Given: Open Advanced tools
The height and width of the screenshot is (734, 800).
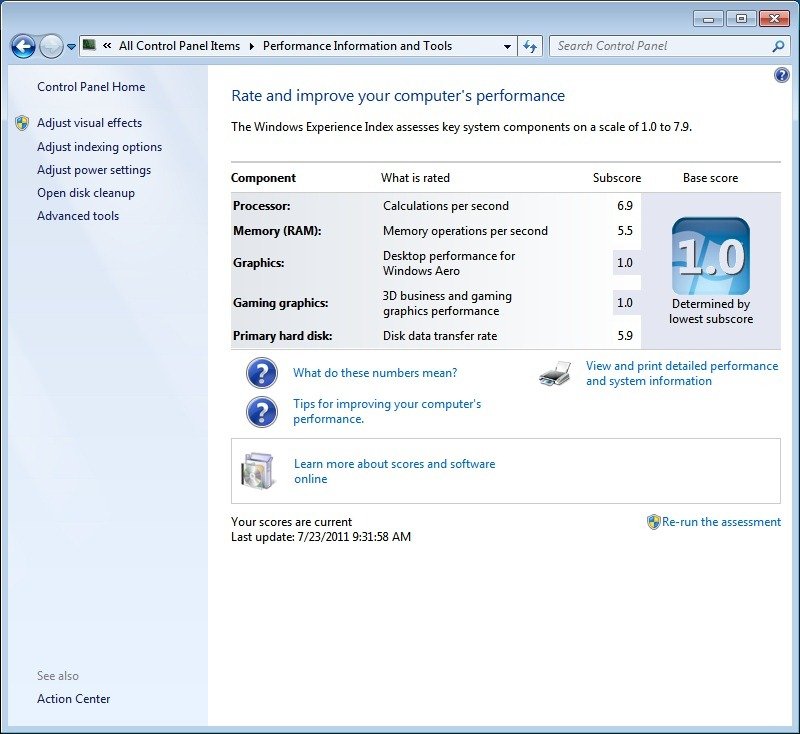Looking at the screenshot, I should pos(78,216).
